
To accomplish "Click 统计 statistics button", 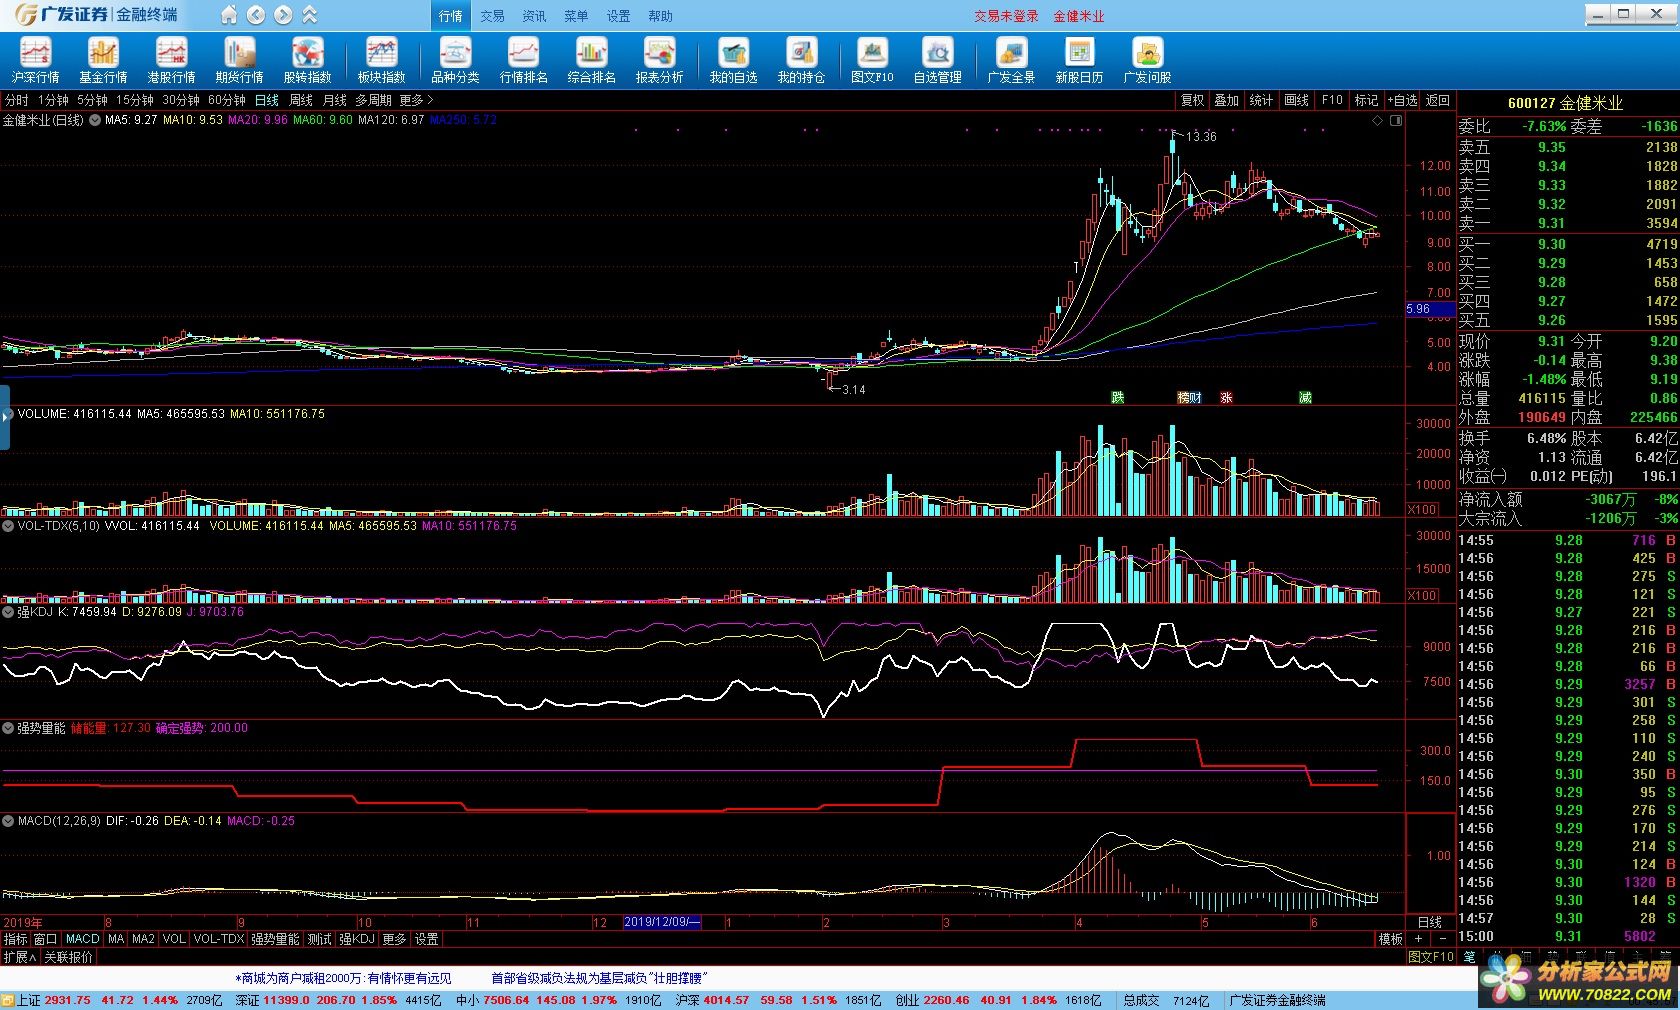I will click(1262, 100).
